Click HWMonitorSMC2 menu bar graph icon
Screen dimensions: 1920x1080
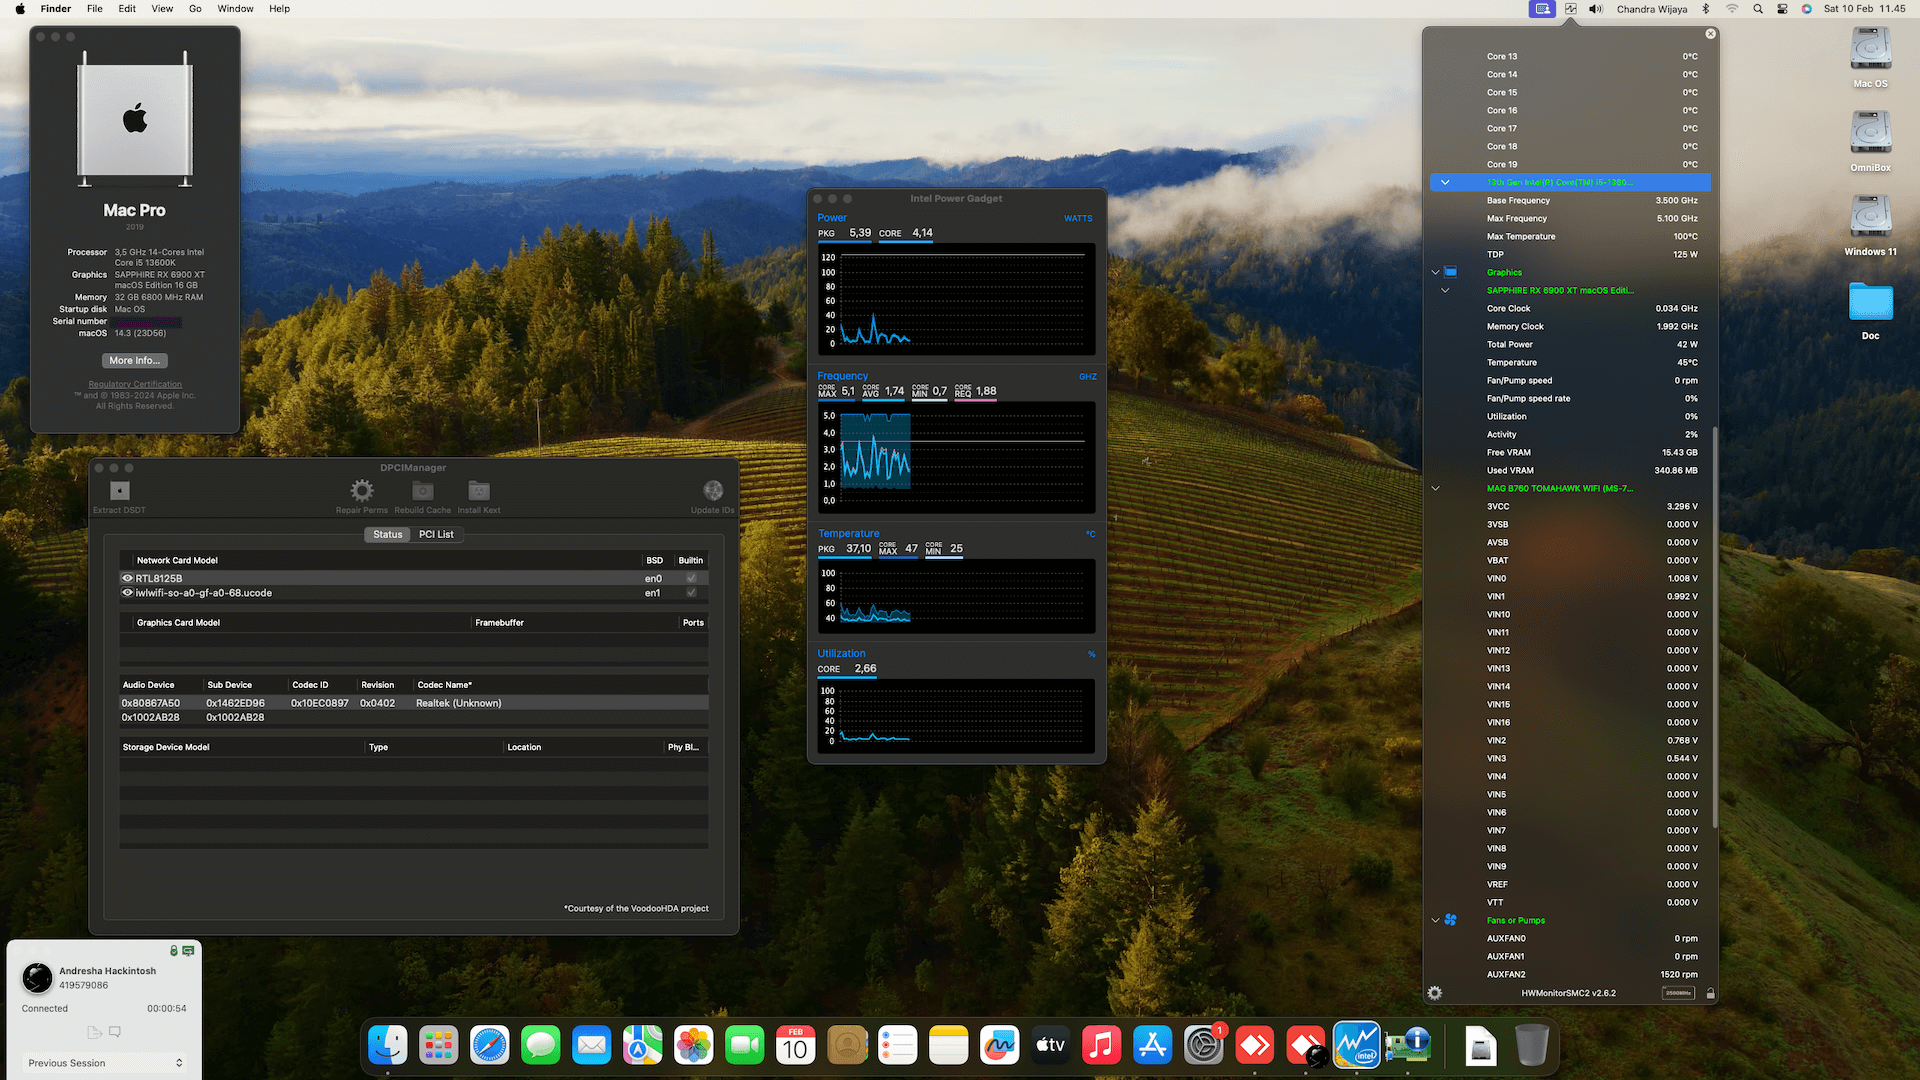coord(1571,9)
